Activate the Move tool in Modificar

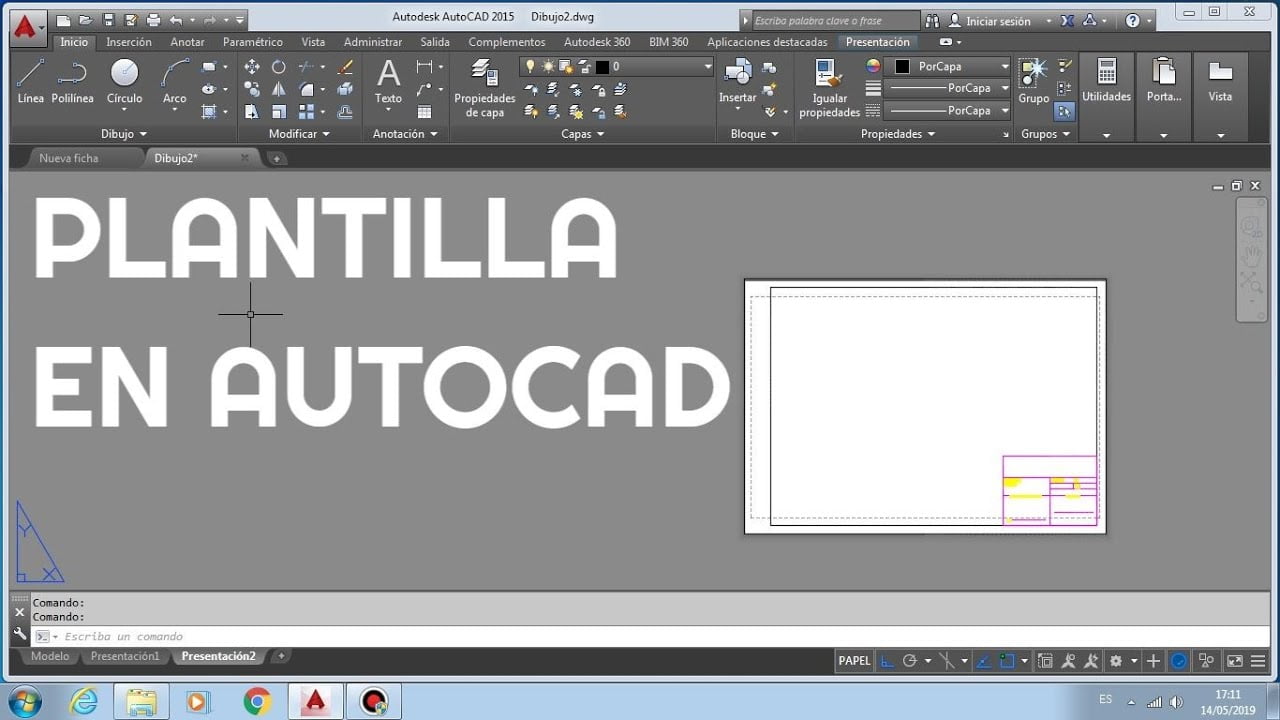click(252, 67)
